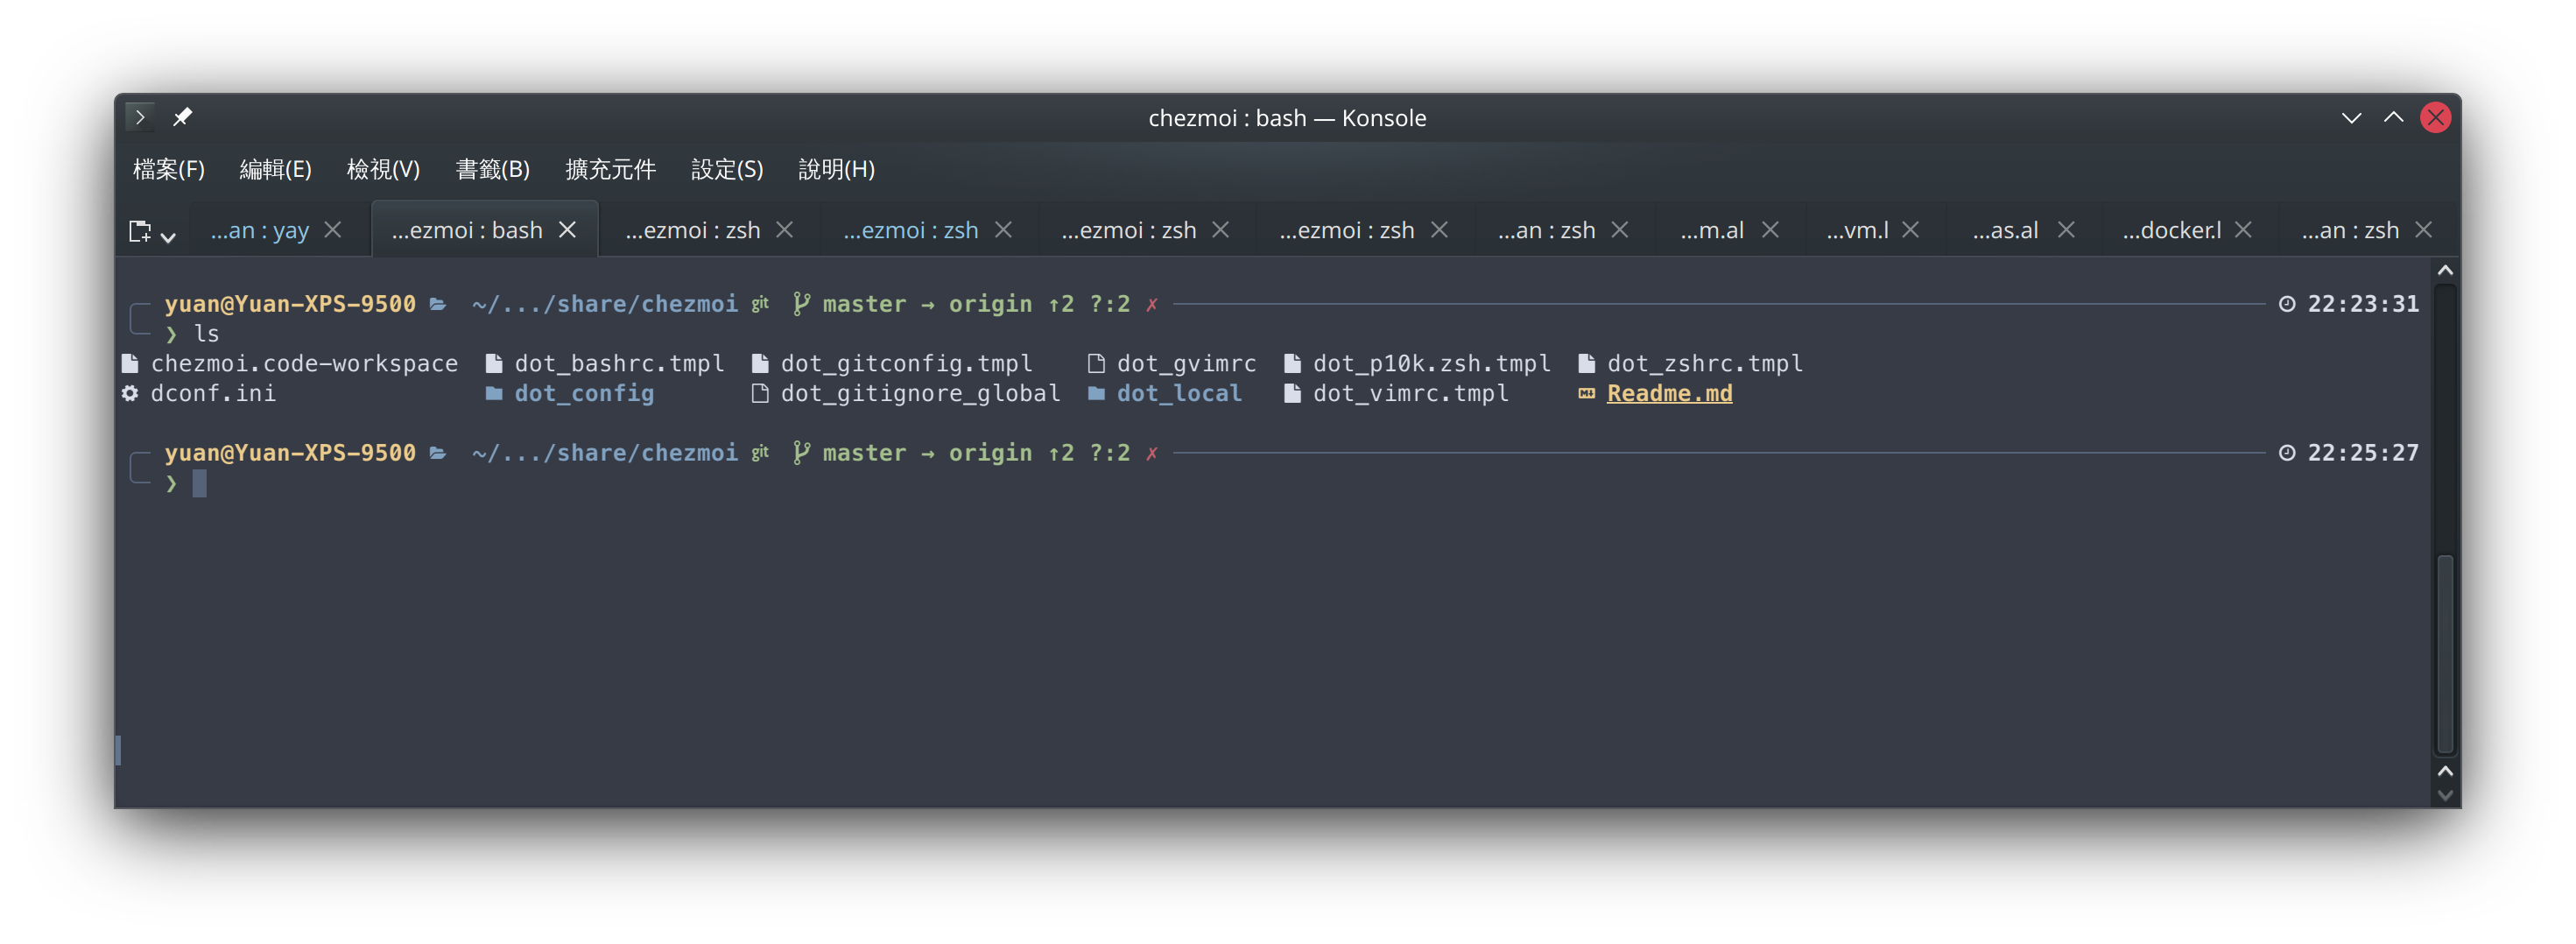This screenshot has width=2576, height=944.
Task: Click the pin window icon in title bar
Action: point(182,117)
